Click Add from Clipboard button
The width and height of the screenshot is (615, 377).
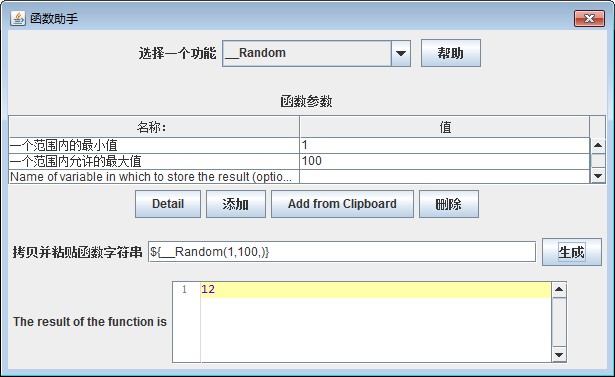tap(342, 204)
